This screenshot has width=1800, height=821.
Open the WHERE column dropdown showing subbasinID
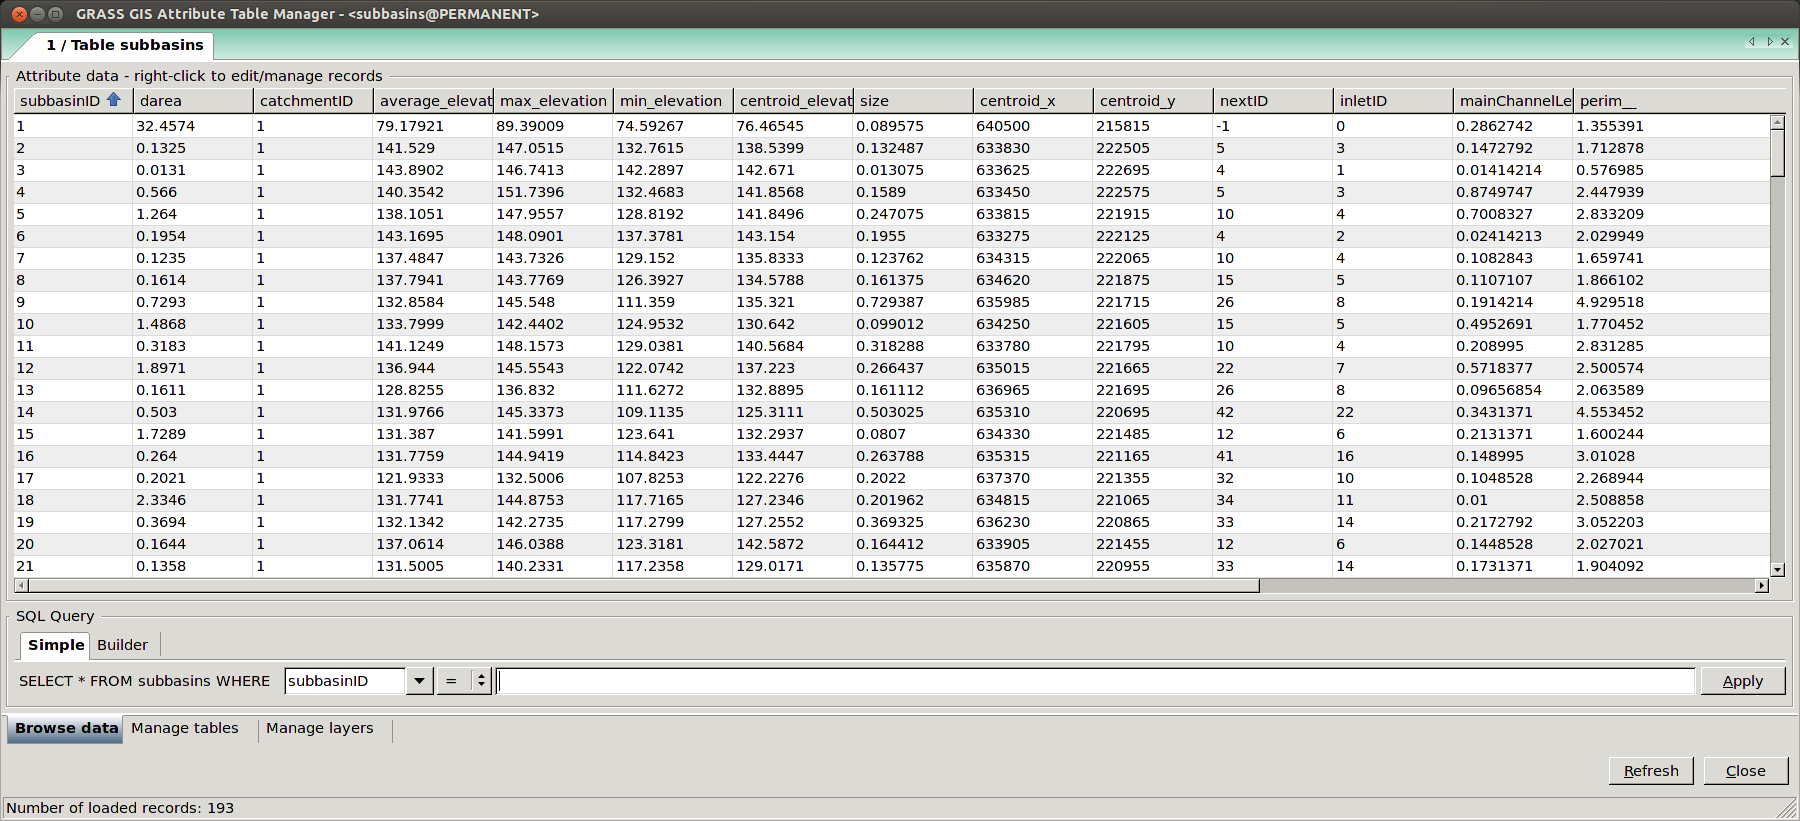click(x=419, y=681)
